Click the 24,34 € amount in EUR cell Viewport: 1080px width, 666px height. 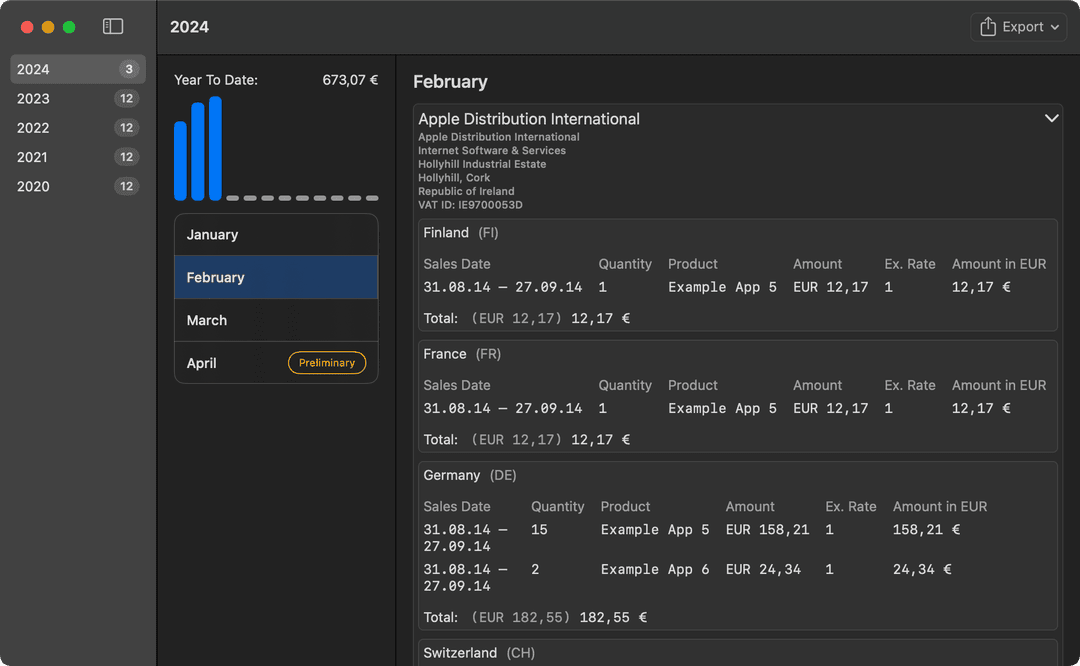tap(922, 570)
